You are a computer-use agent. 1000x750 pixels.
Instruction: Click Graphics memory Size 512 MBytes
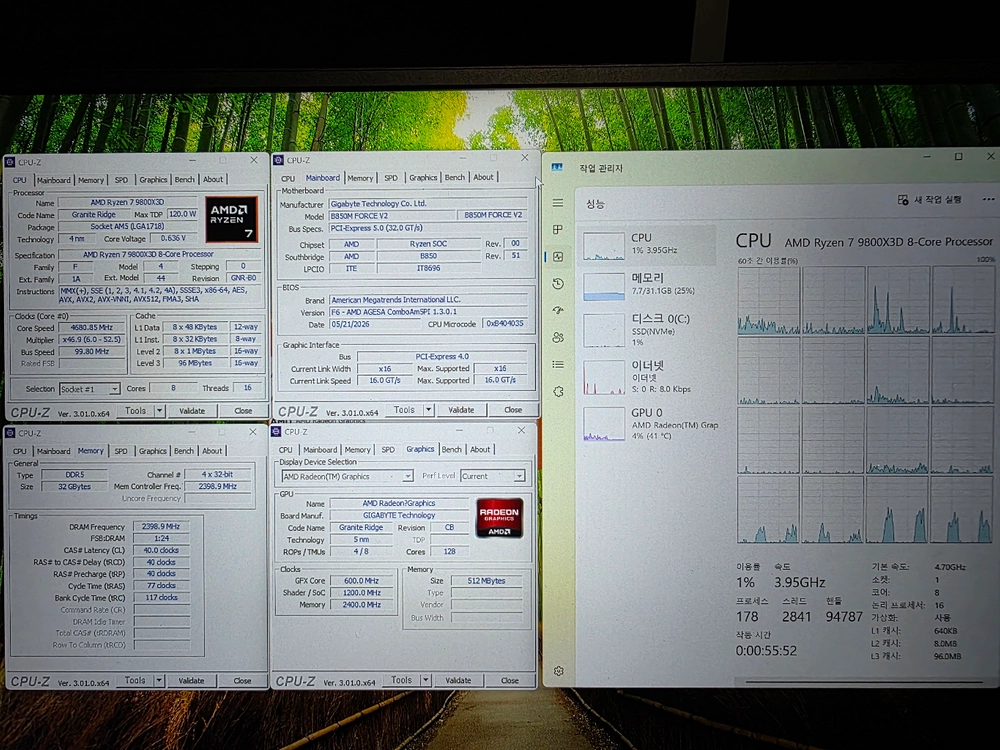486,581
